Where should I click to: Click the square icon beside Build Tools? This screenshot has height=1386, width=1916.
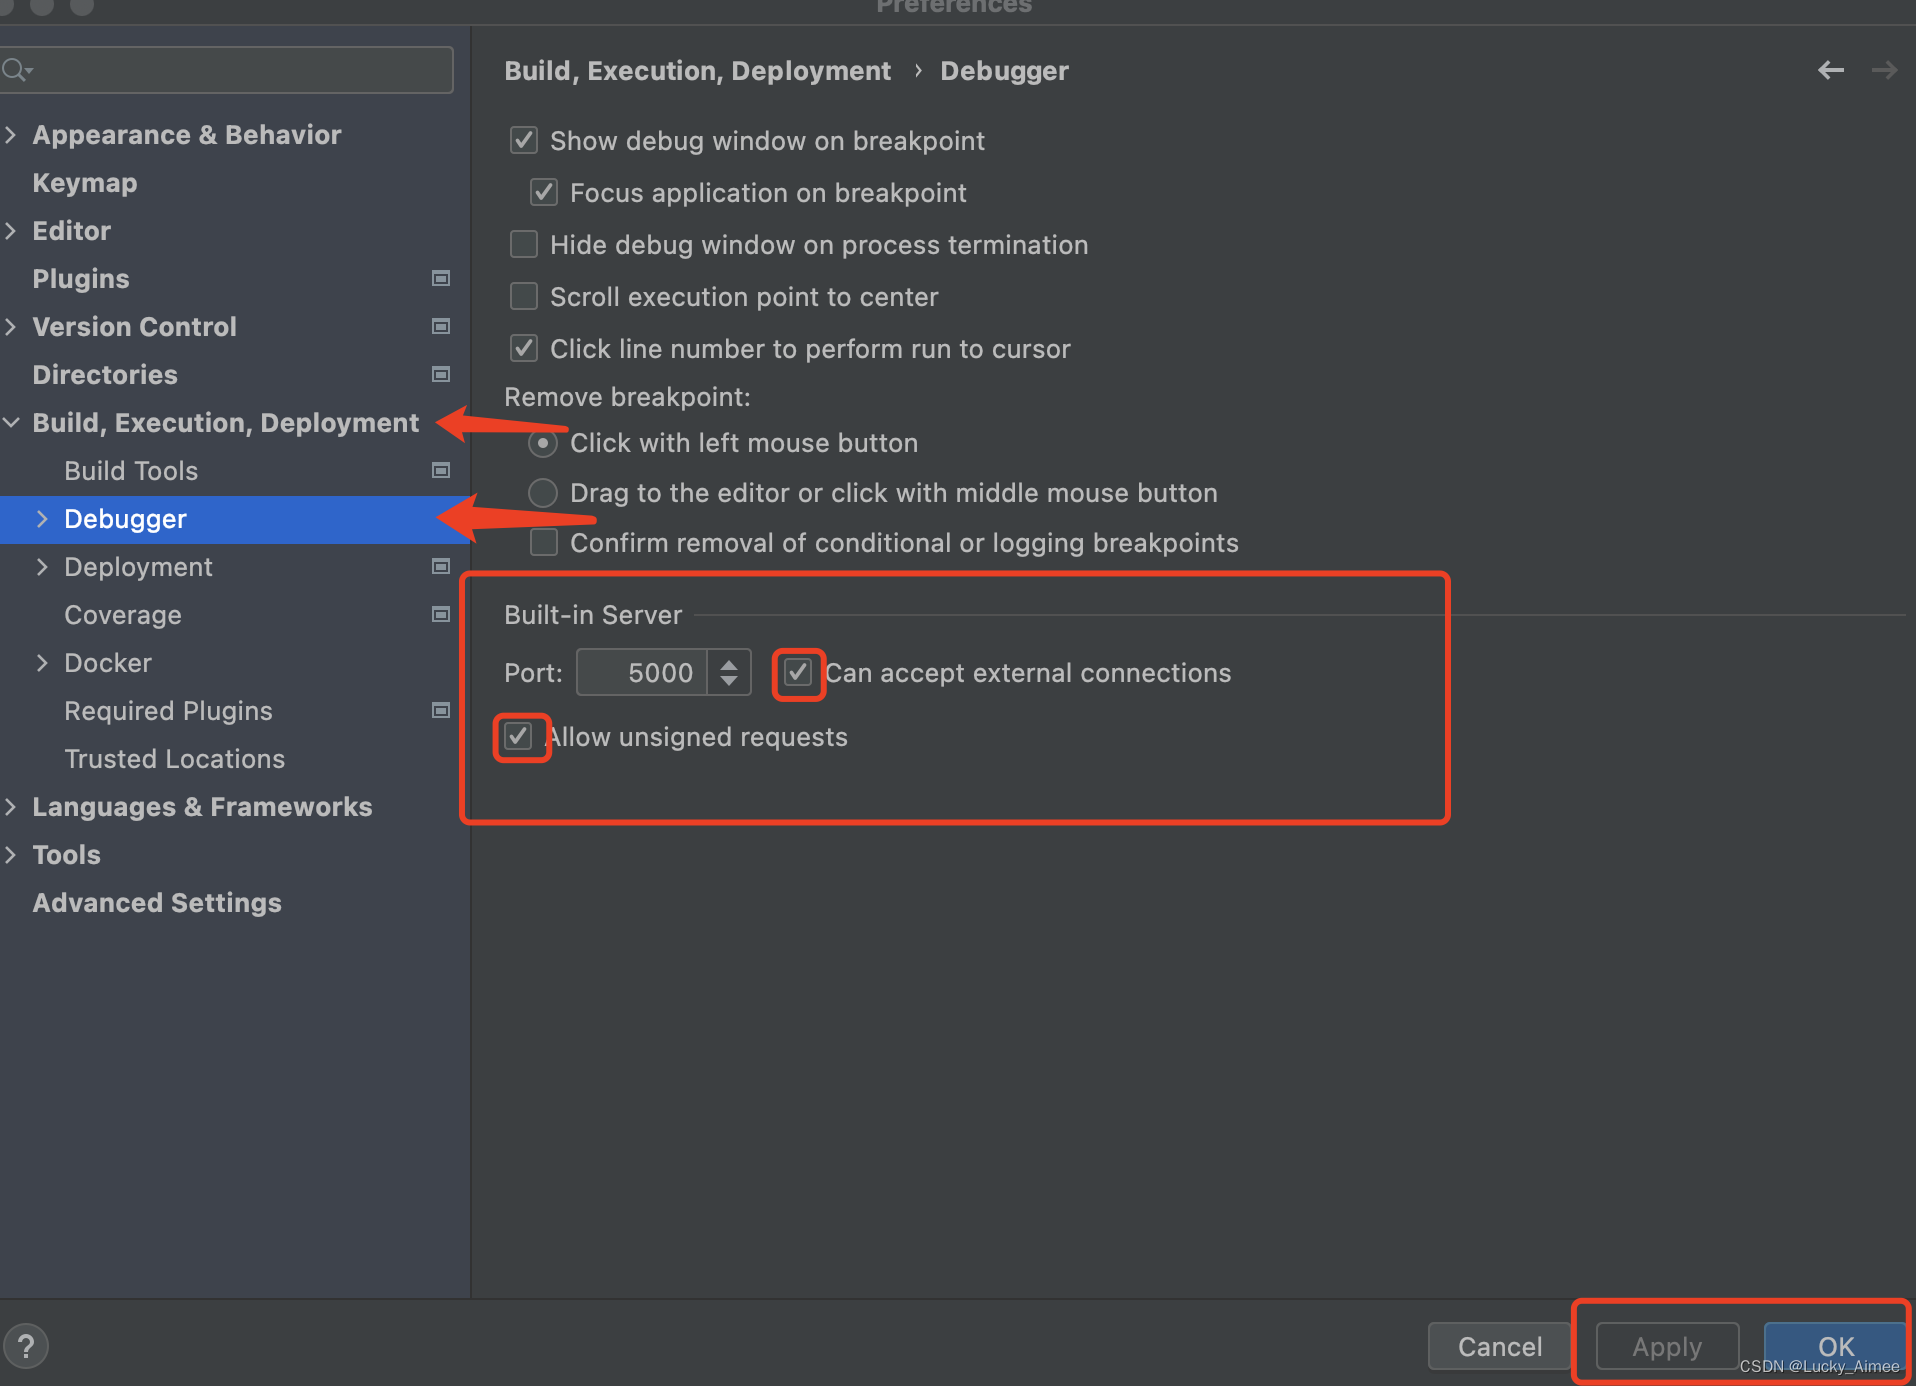[x=440, y=470]
